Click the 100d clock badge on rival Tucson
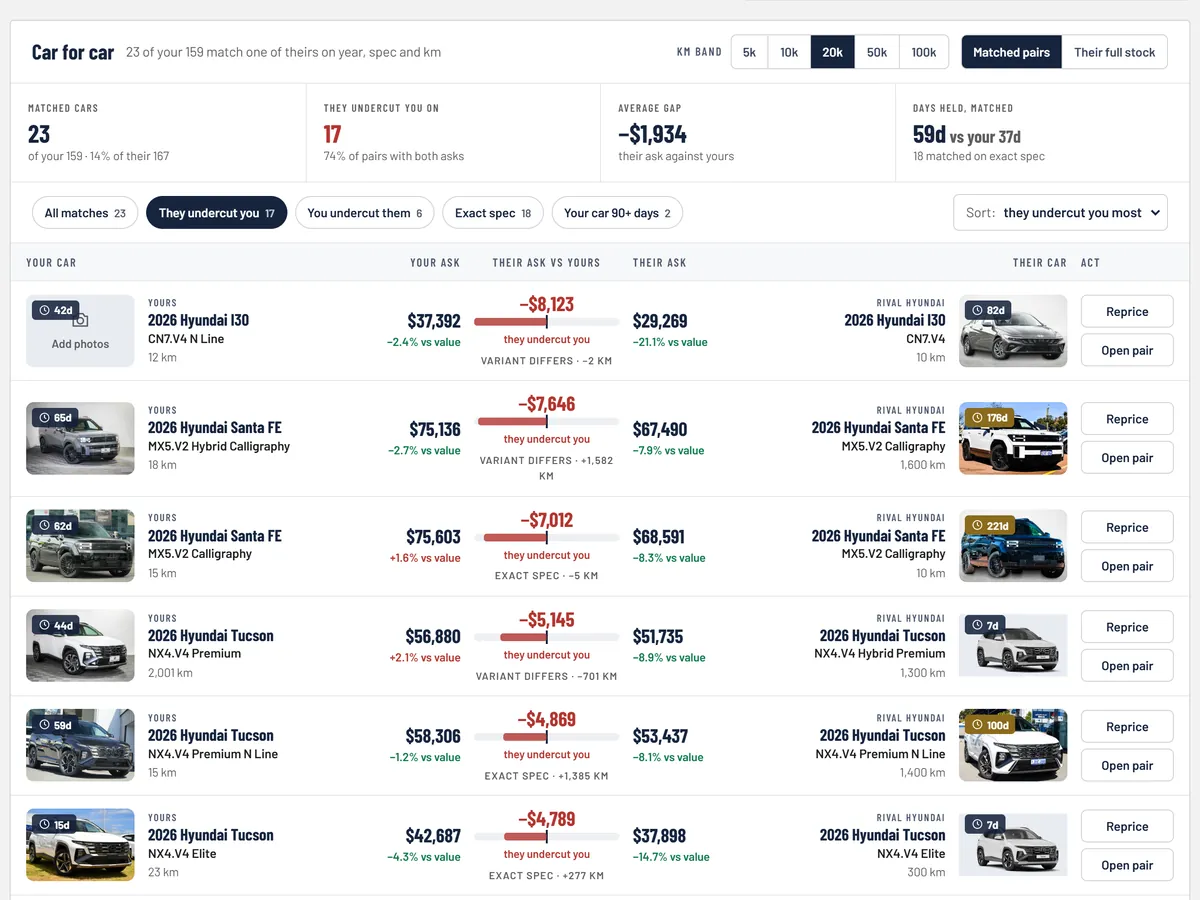1200x900 pixels. (989, 725)
